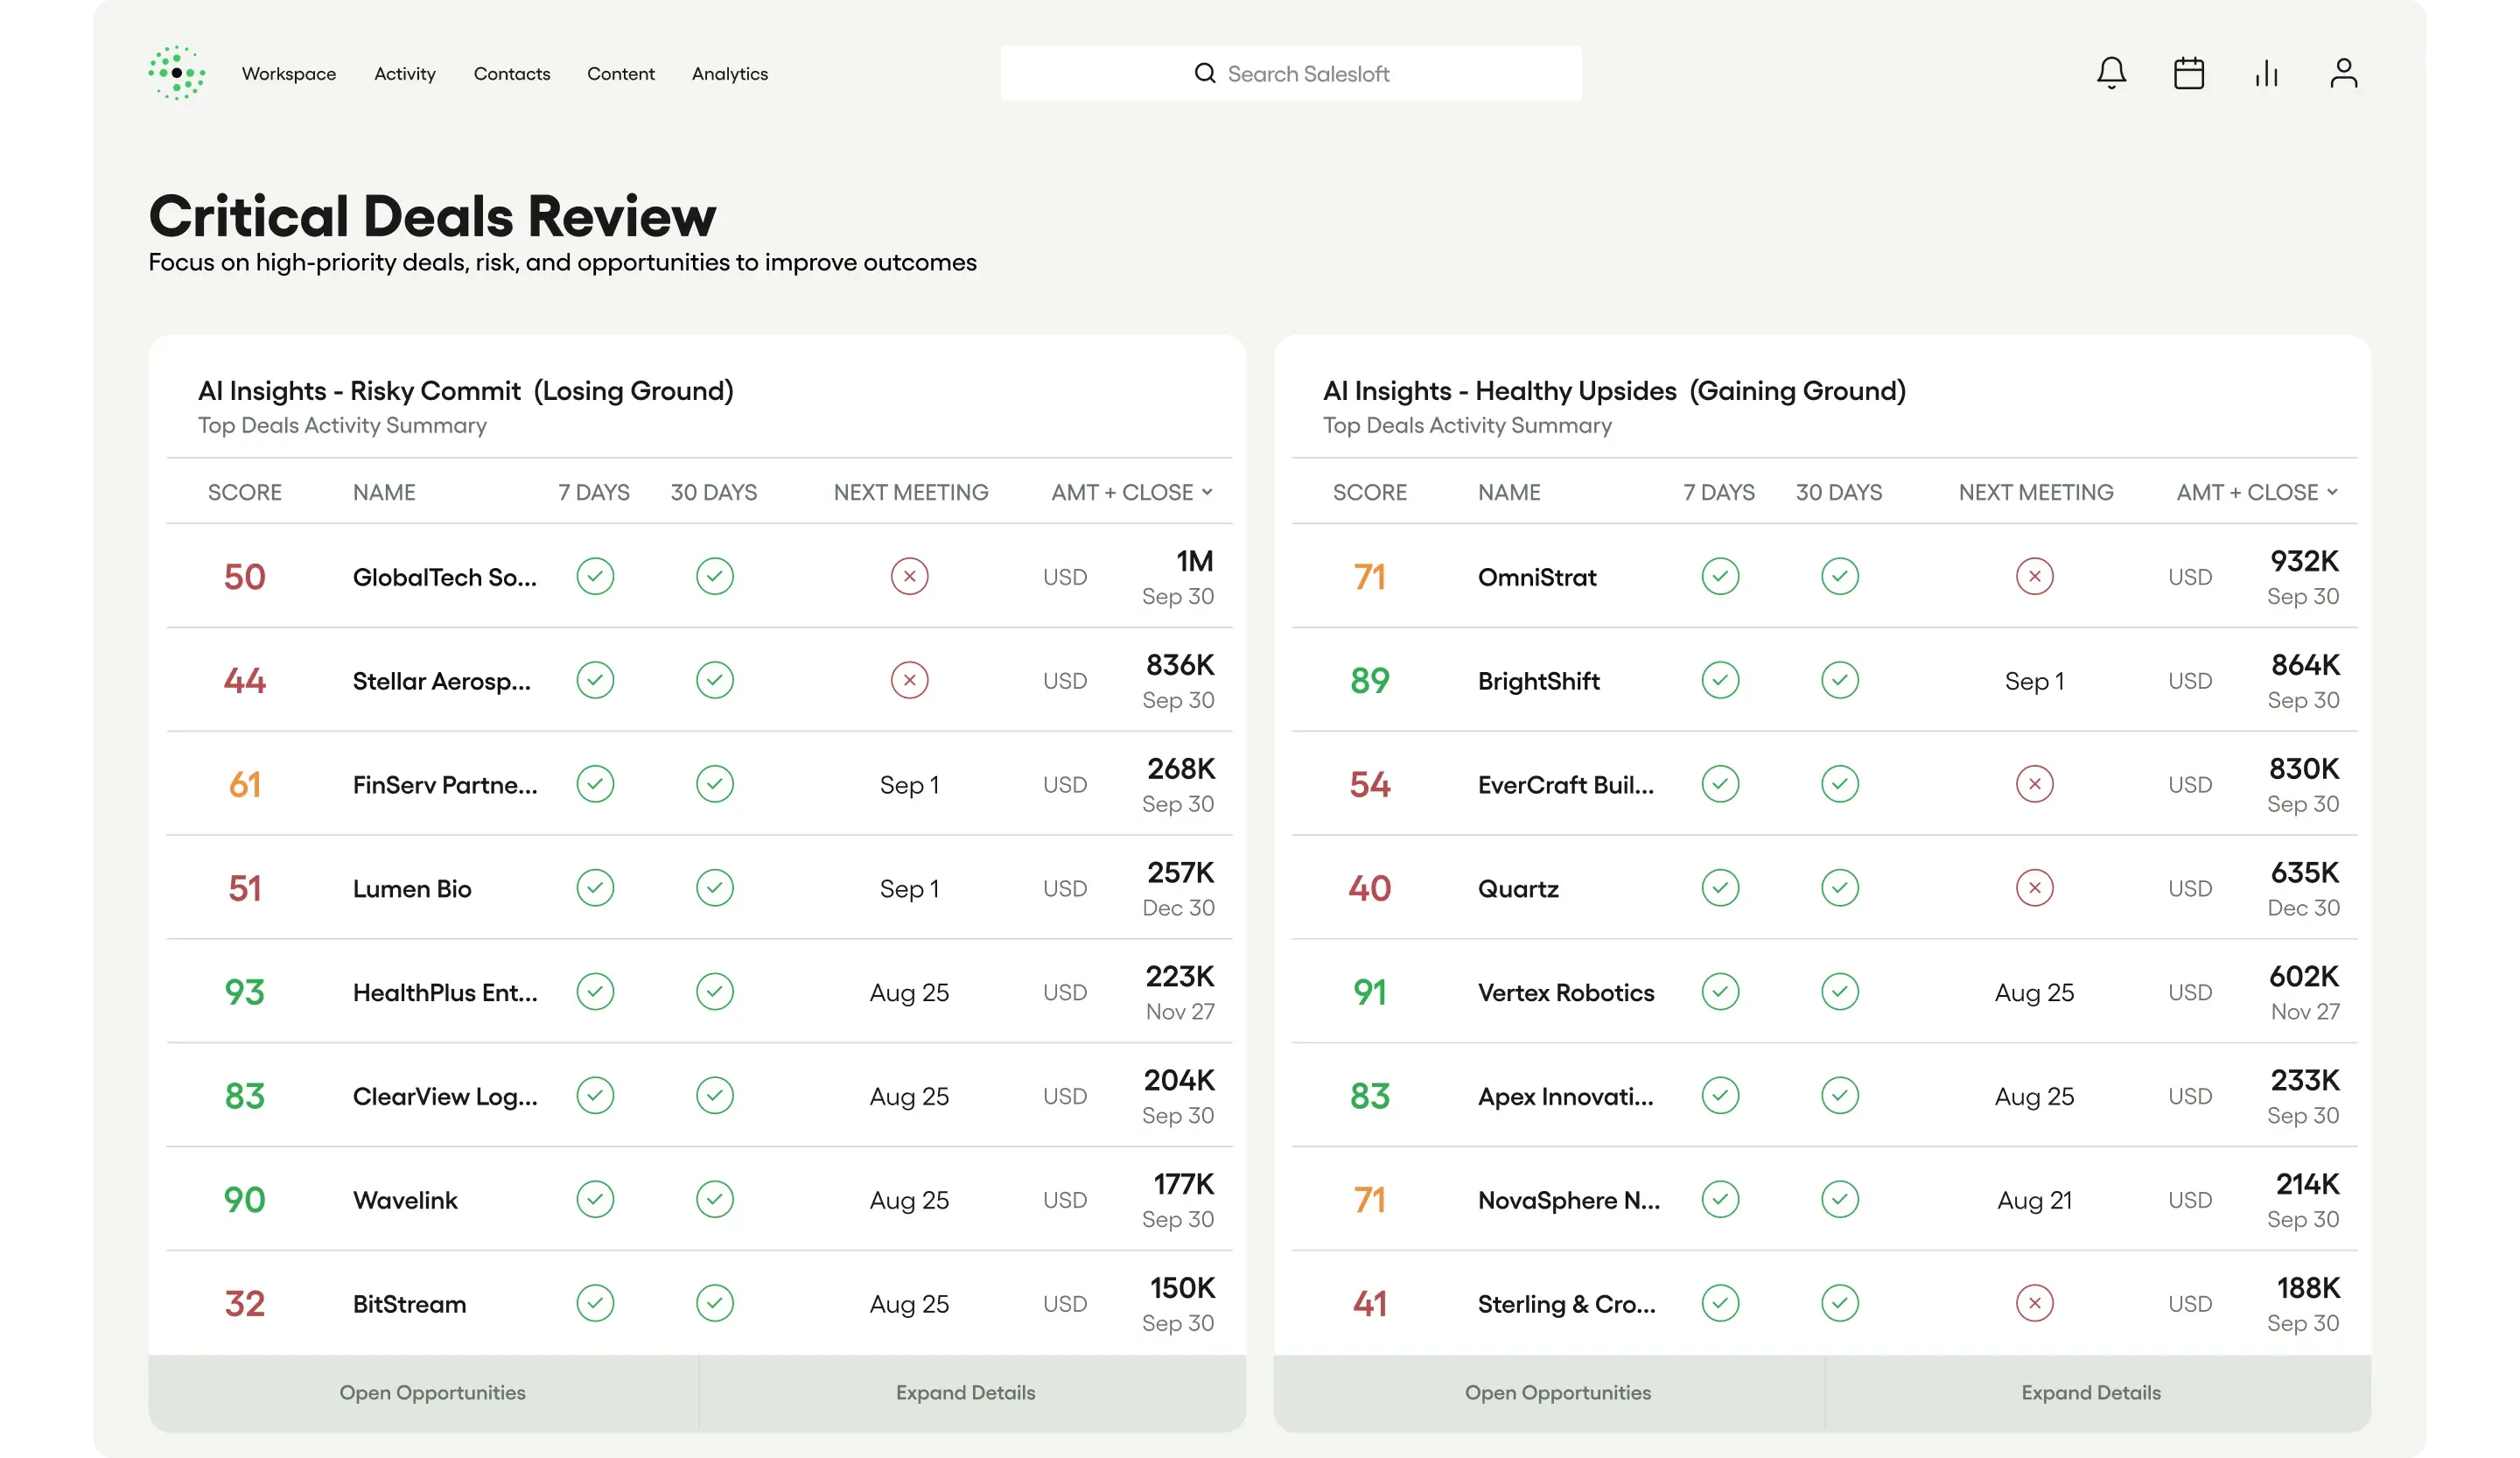Click the search magnifier icon

(x=1204, y=73)
